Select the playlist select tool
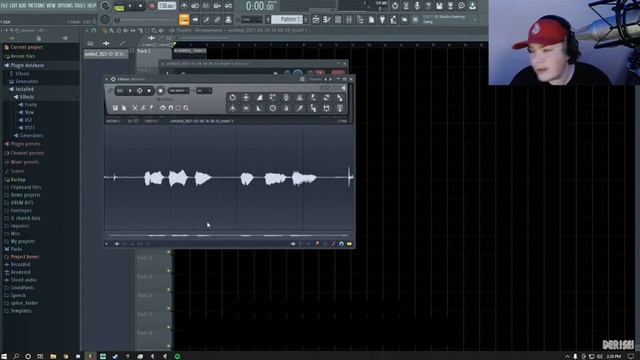 pos(147,31)
